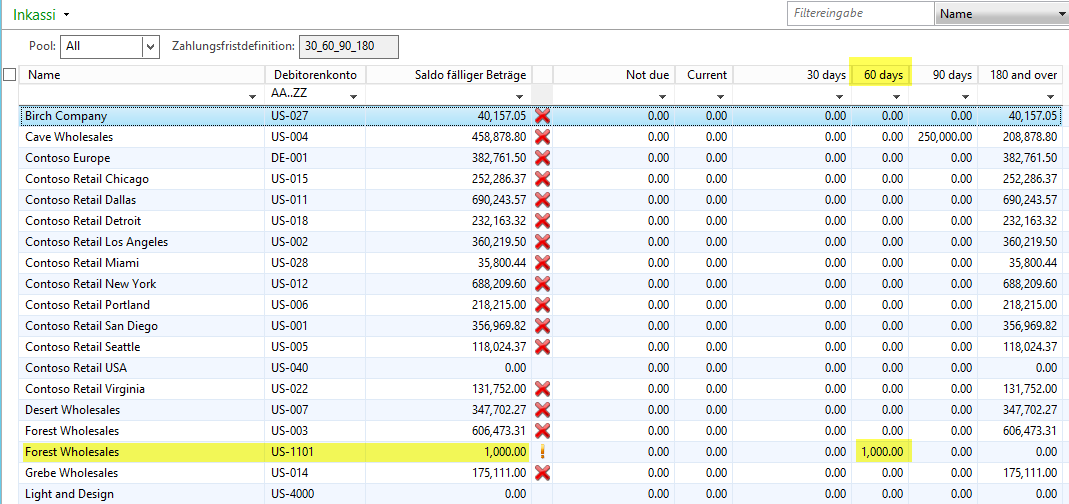Click red X icon for Contoso Retail Miami

[543, 263]
